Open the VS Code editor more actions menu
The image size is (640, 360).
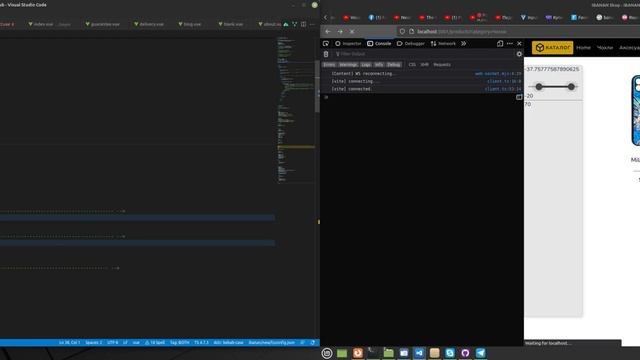pyautogui.click(x=312, y=24)
